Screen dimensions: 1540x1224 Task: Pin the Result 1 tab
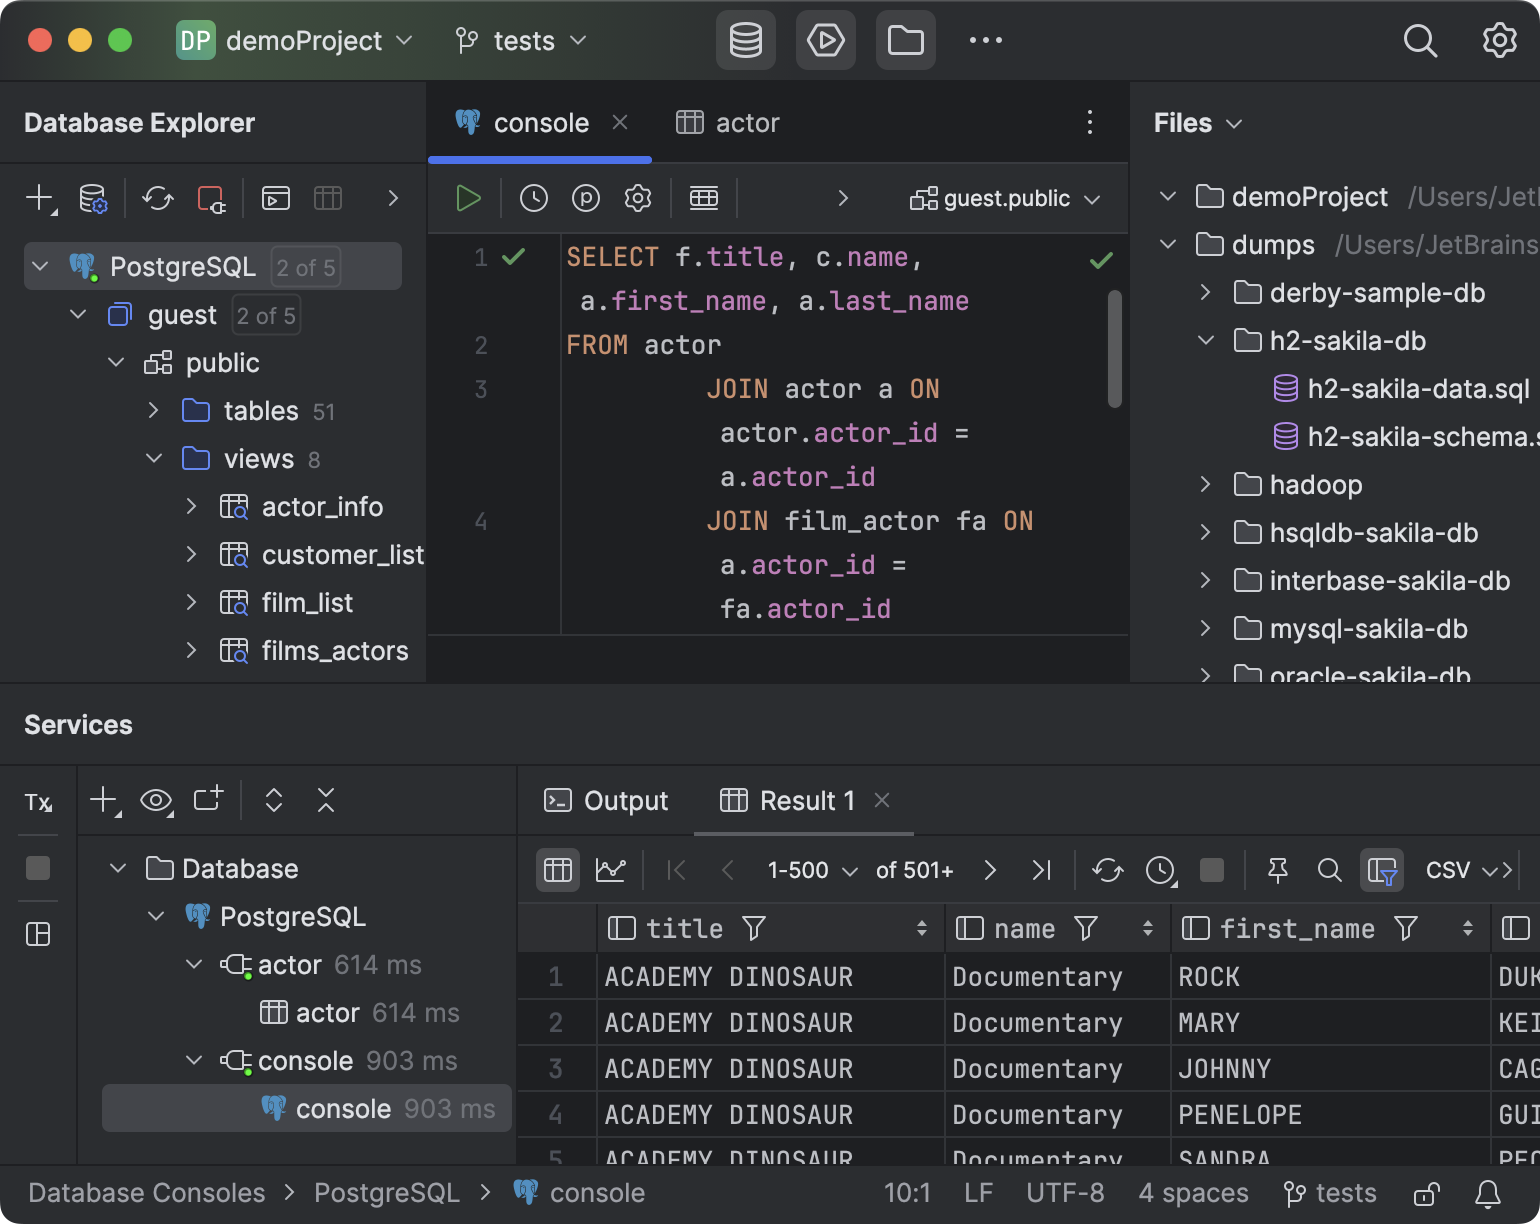point(1276,870)
